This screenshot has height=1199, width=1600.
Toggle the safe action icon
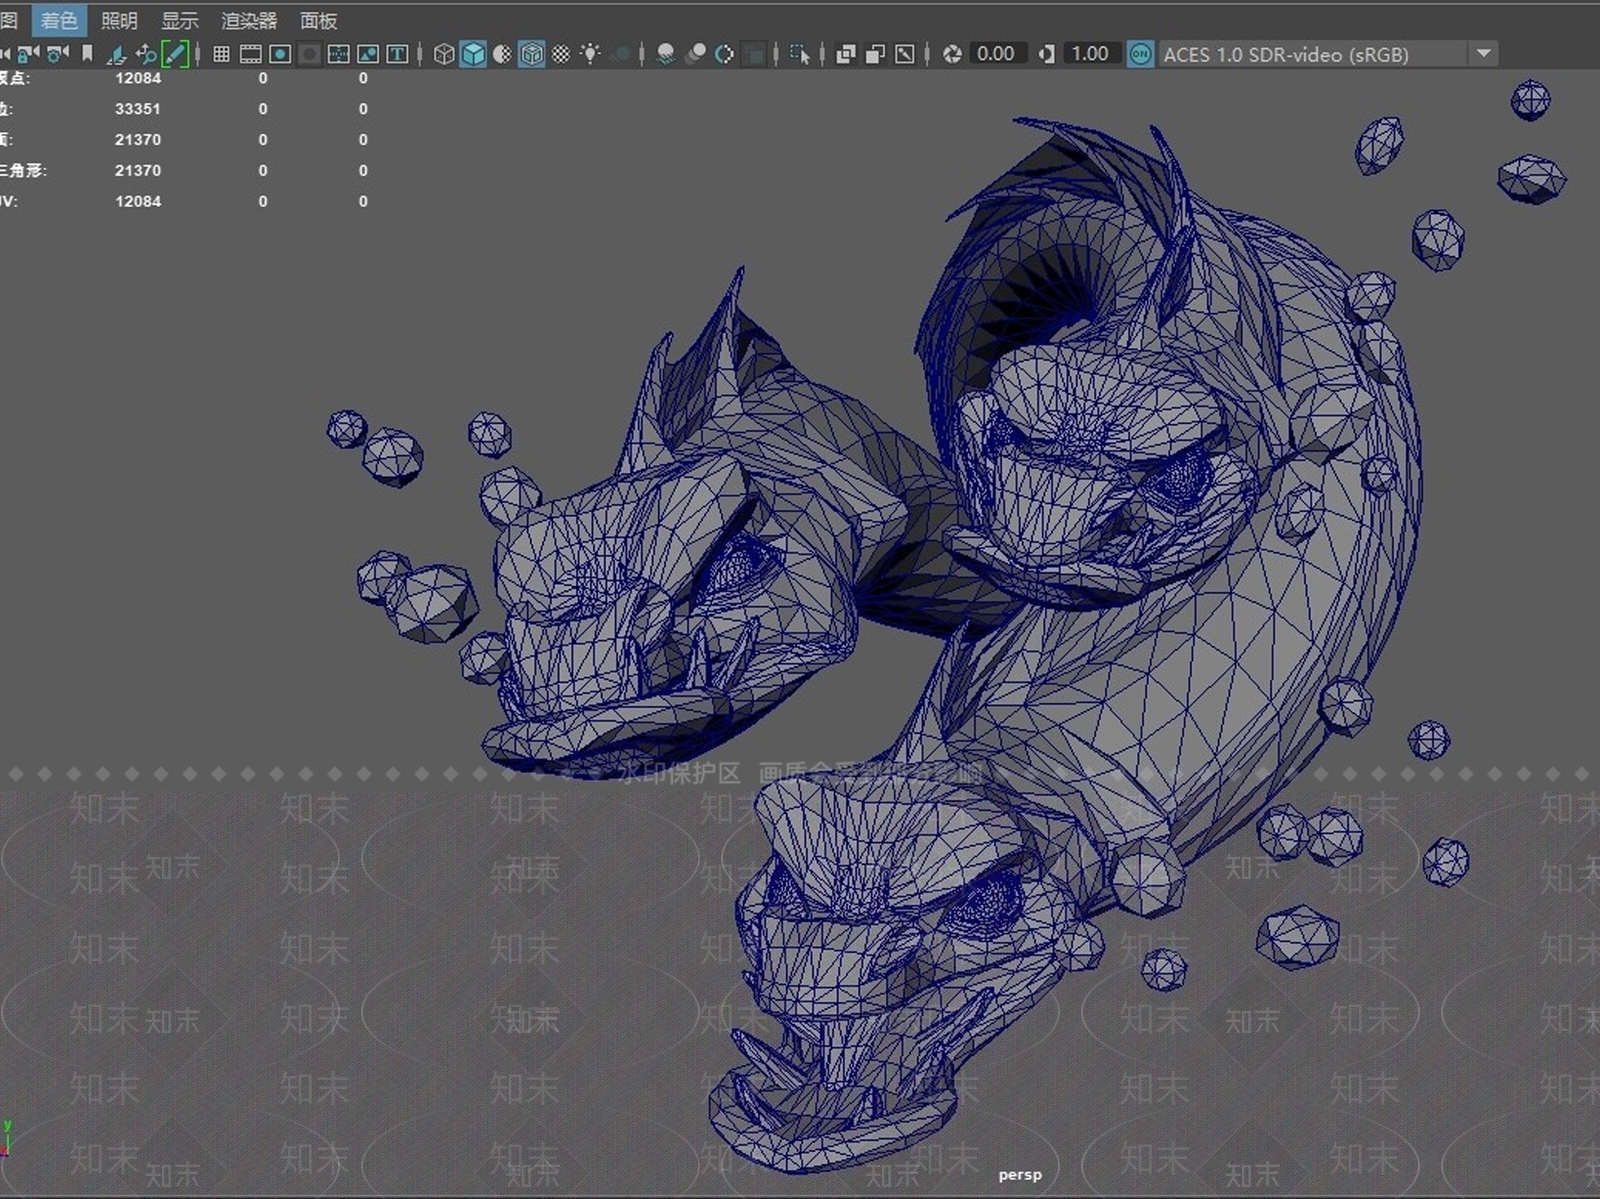[368, 54]
